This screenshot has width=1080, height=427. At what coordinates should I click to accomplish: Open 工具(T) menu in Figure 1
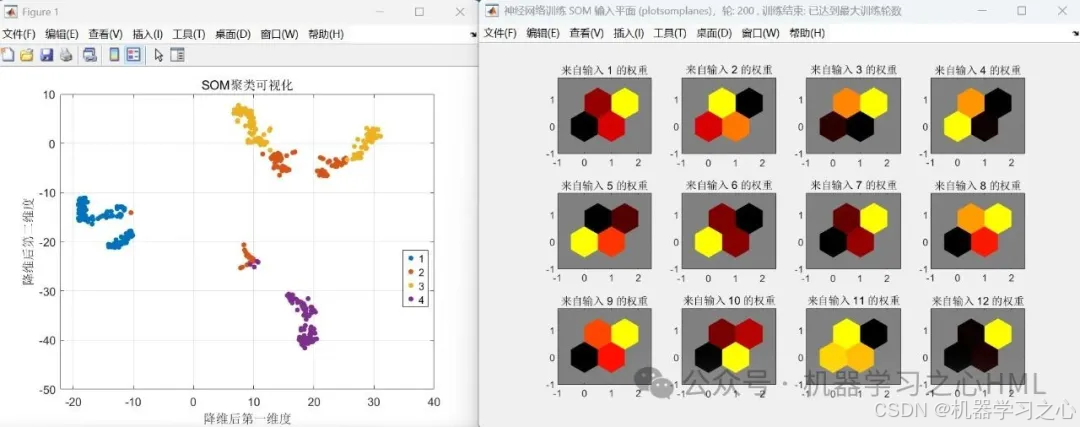point(189,34)
